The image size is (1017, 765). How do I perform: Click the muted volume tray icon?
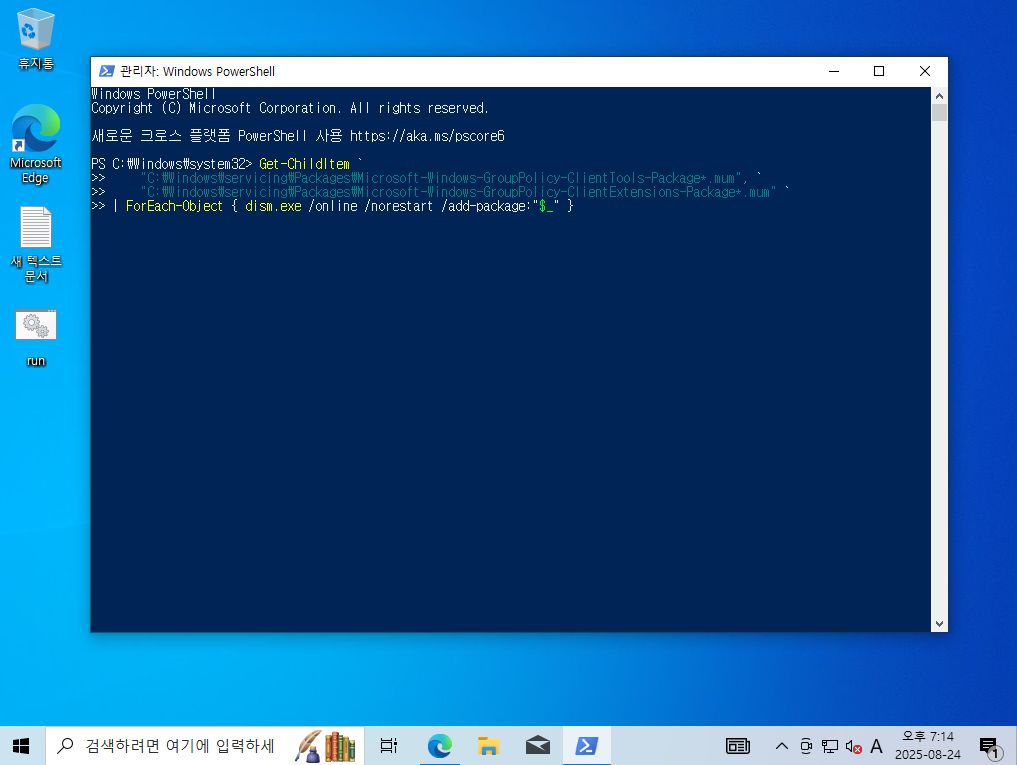tap(853, 746)
